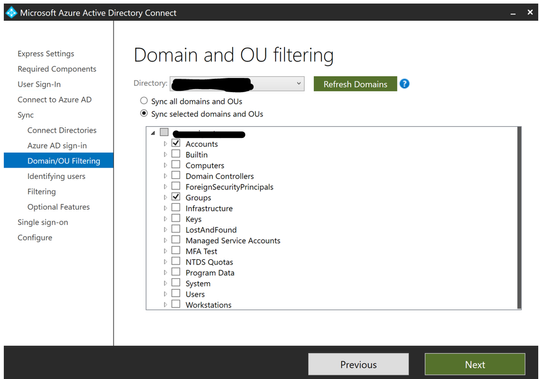Screen dimensions: 539x379
Task: Go to Optional Features step
Action: pyautogui.click(x=58, y=207)
